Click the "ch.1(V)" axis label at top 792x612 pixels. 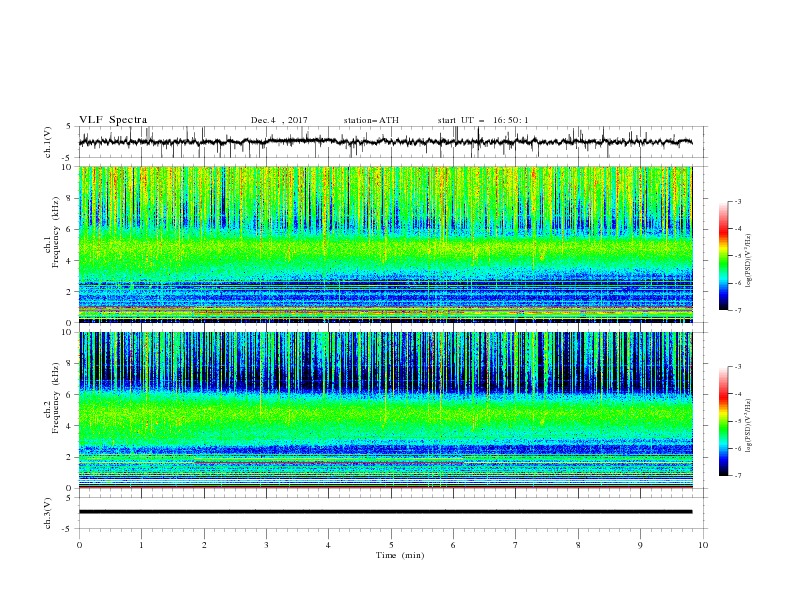48,142
